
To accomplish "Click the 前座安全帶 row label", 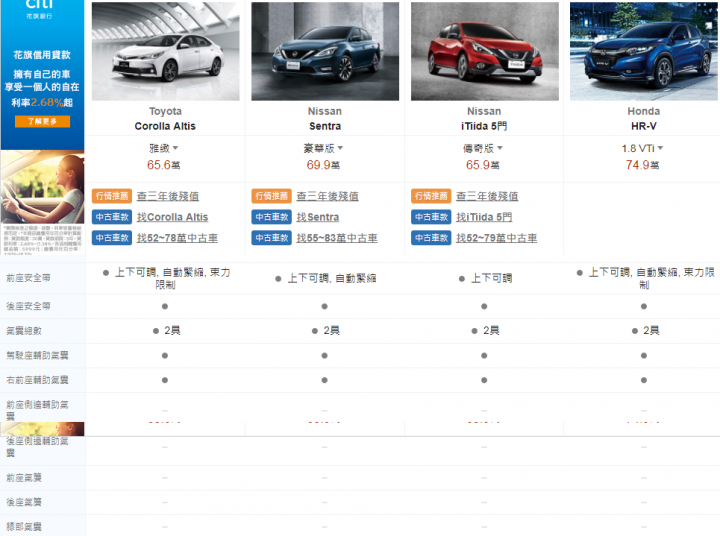I will pos(28,278).
